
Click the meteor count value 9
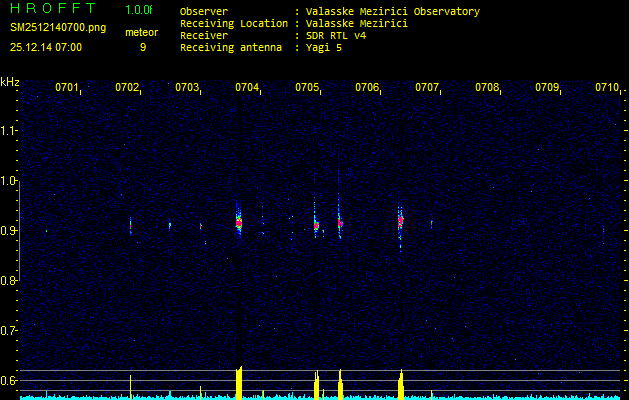pyautogui.click(x=142, y=47)
